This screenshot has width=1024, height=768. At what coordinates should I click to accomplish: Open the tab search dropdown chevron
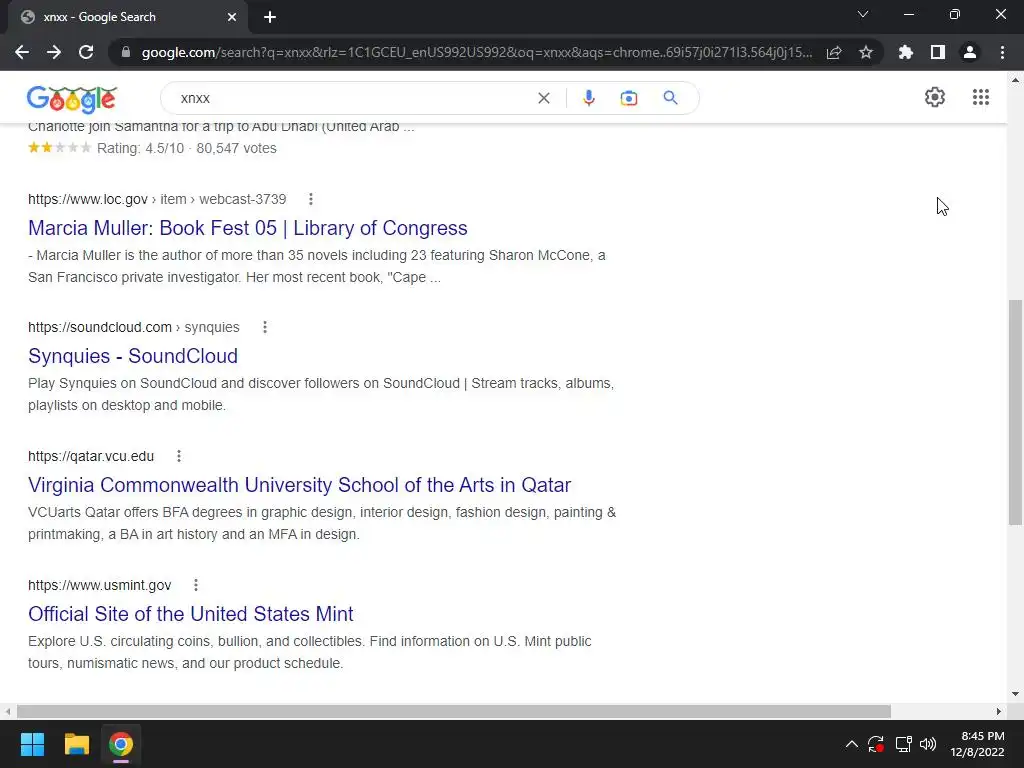coord(863,14)
